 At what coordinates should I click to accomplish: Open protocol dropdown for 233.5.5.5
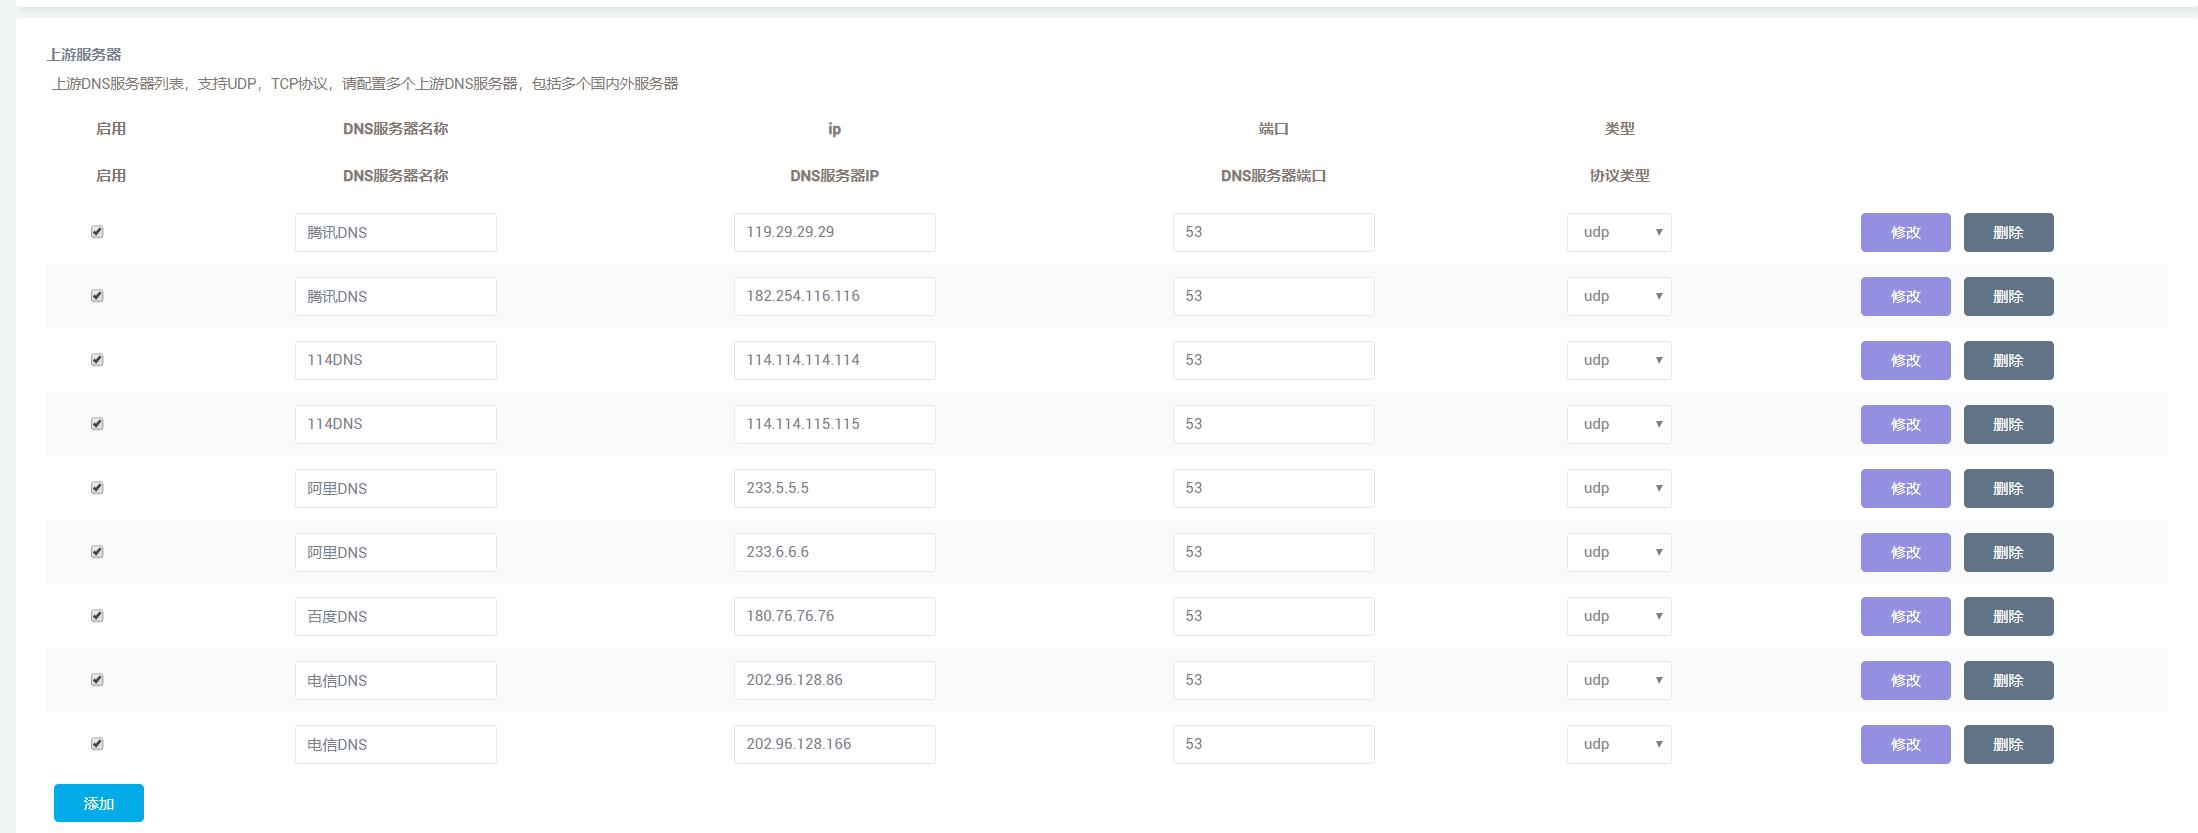pos(1619,488)
